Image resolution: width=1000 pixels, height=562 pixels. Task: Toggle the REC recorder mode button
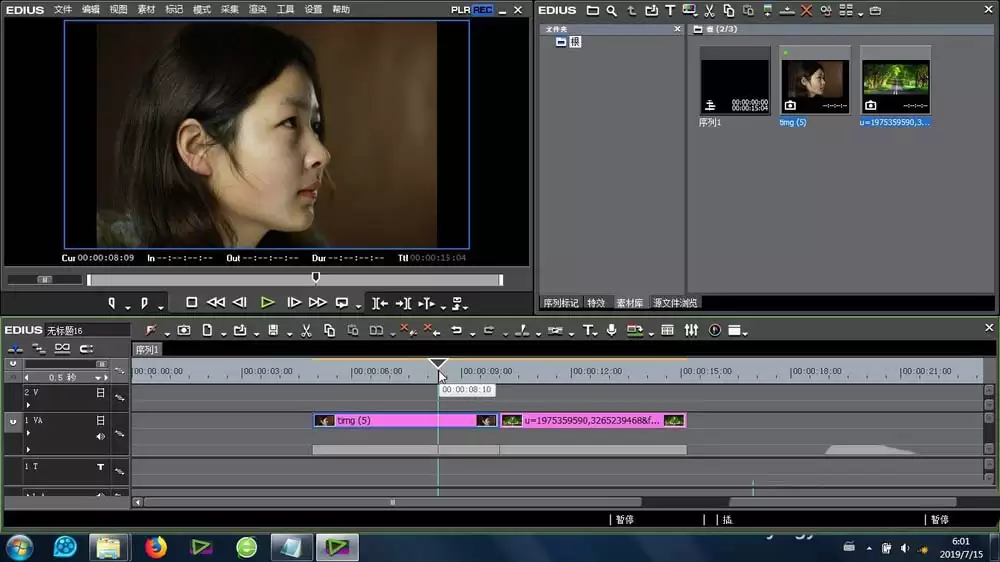[483, 10]
